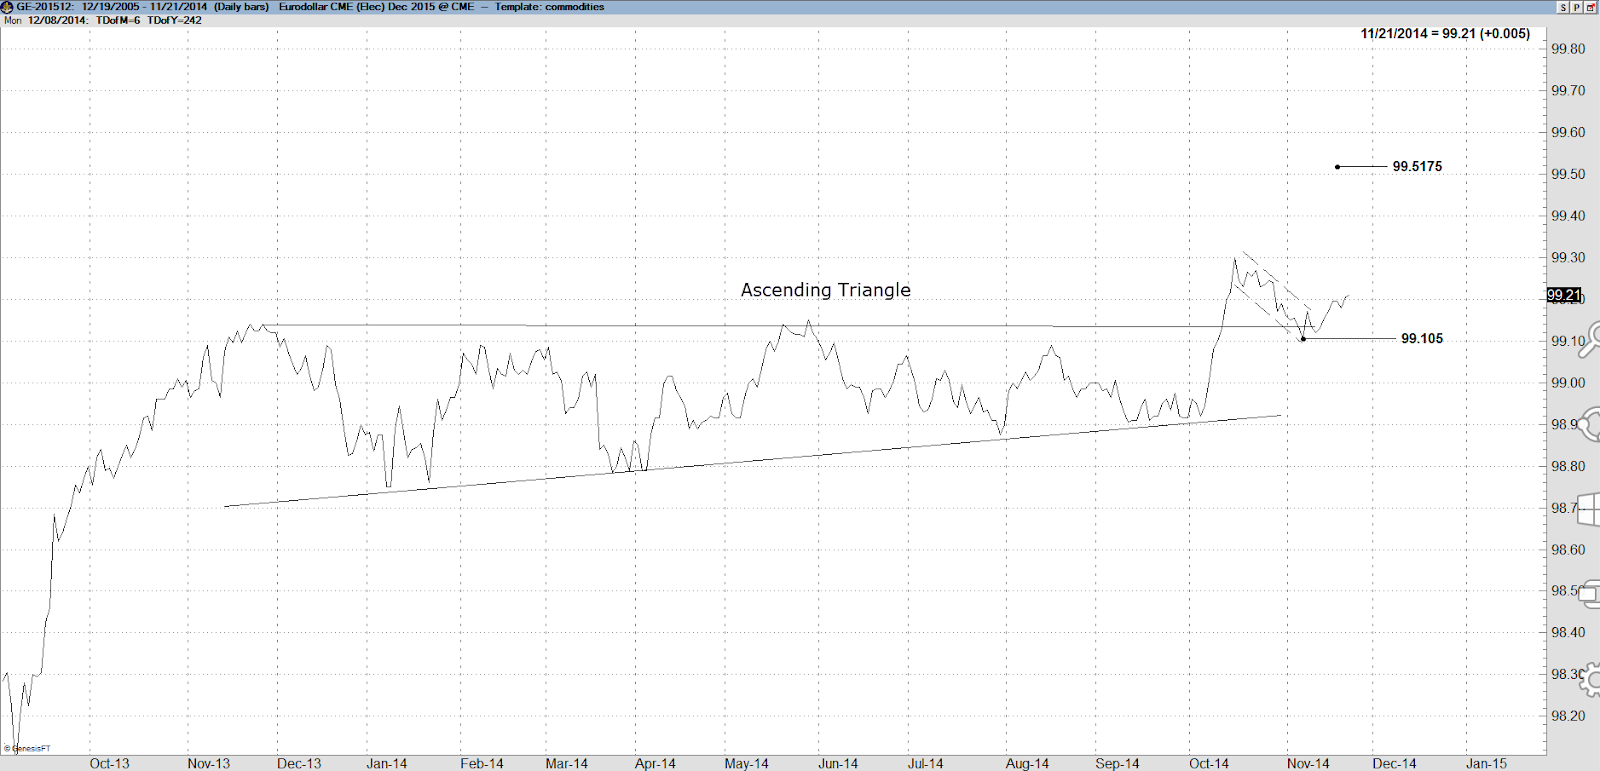
Task: Open the Windows Share charm
Action: 1590,424
